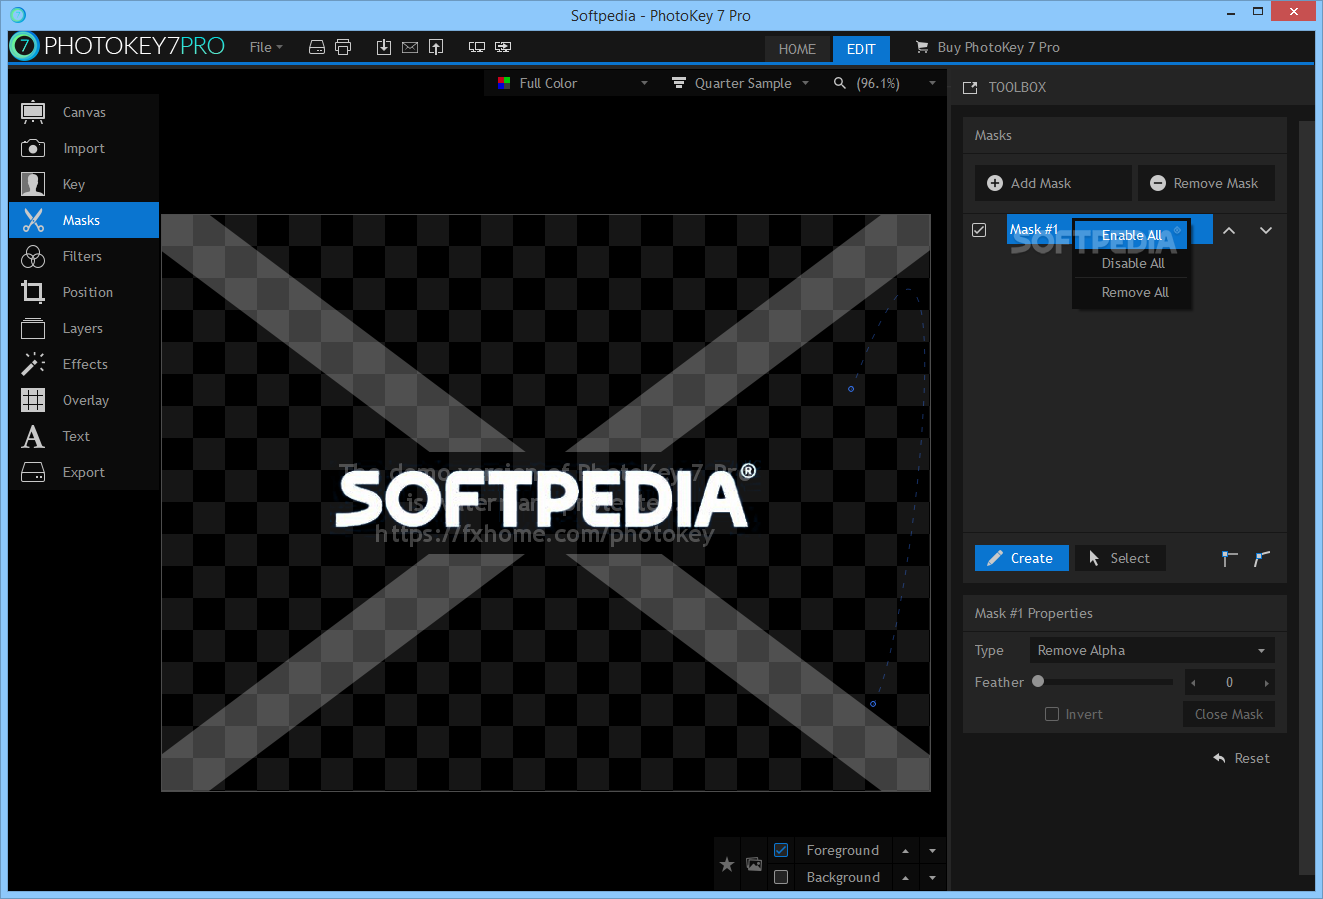Choose Remove All from context menu
This screenshot has width=1323, height=899.
[1132, 292]
